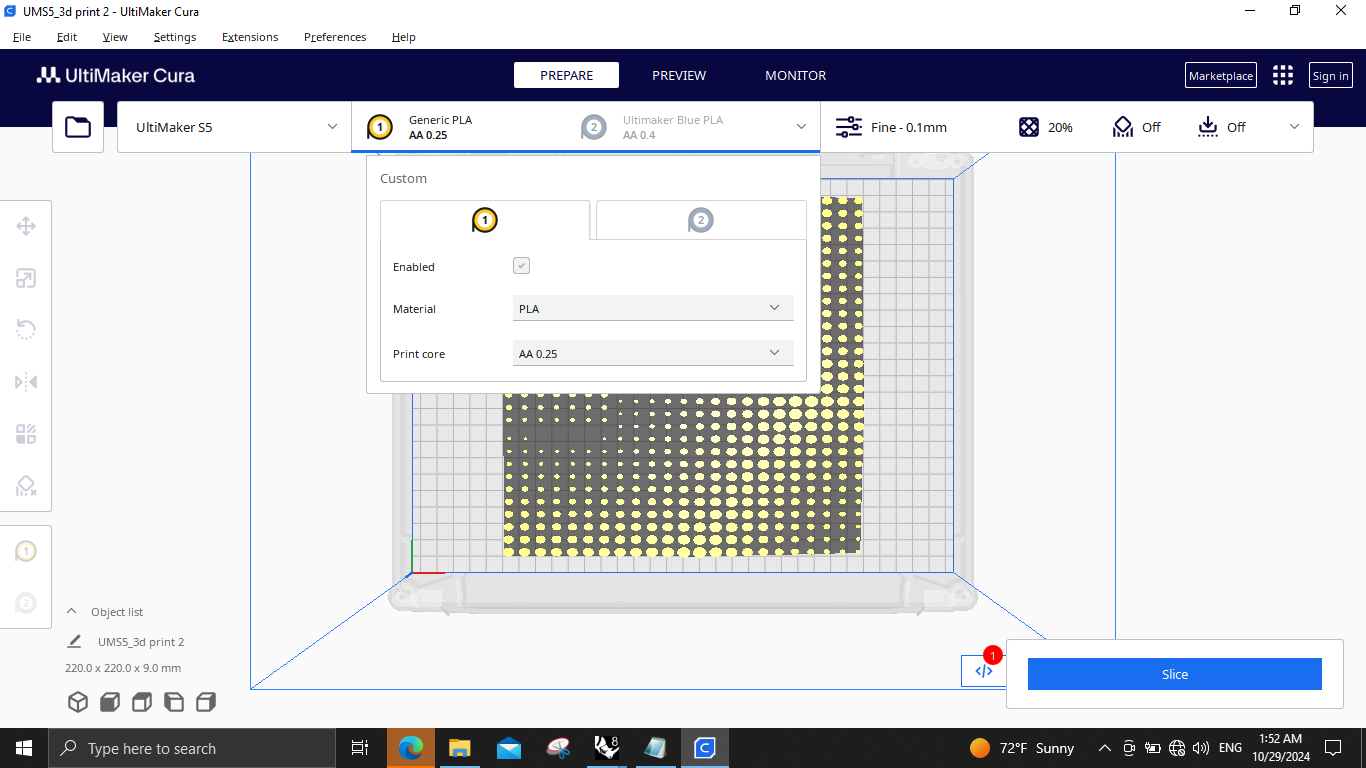Image resolution: width=1366 pixels, height=768 pixels.
Task: Open the View menu
Action: point(115,37)
